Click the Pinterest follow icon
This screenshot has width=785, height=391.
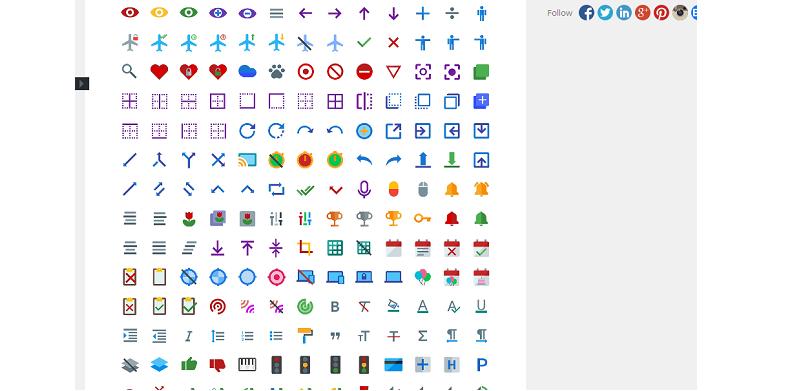click(x=661, y=13)
